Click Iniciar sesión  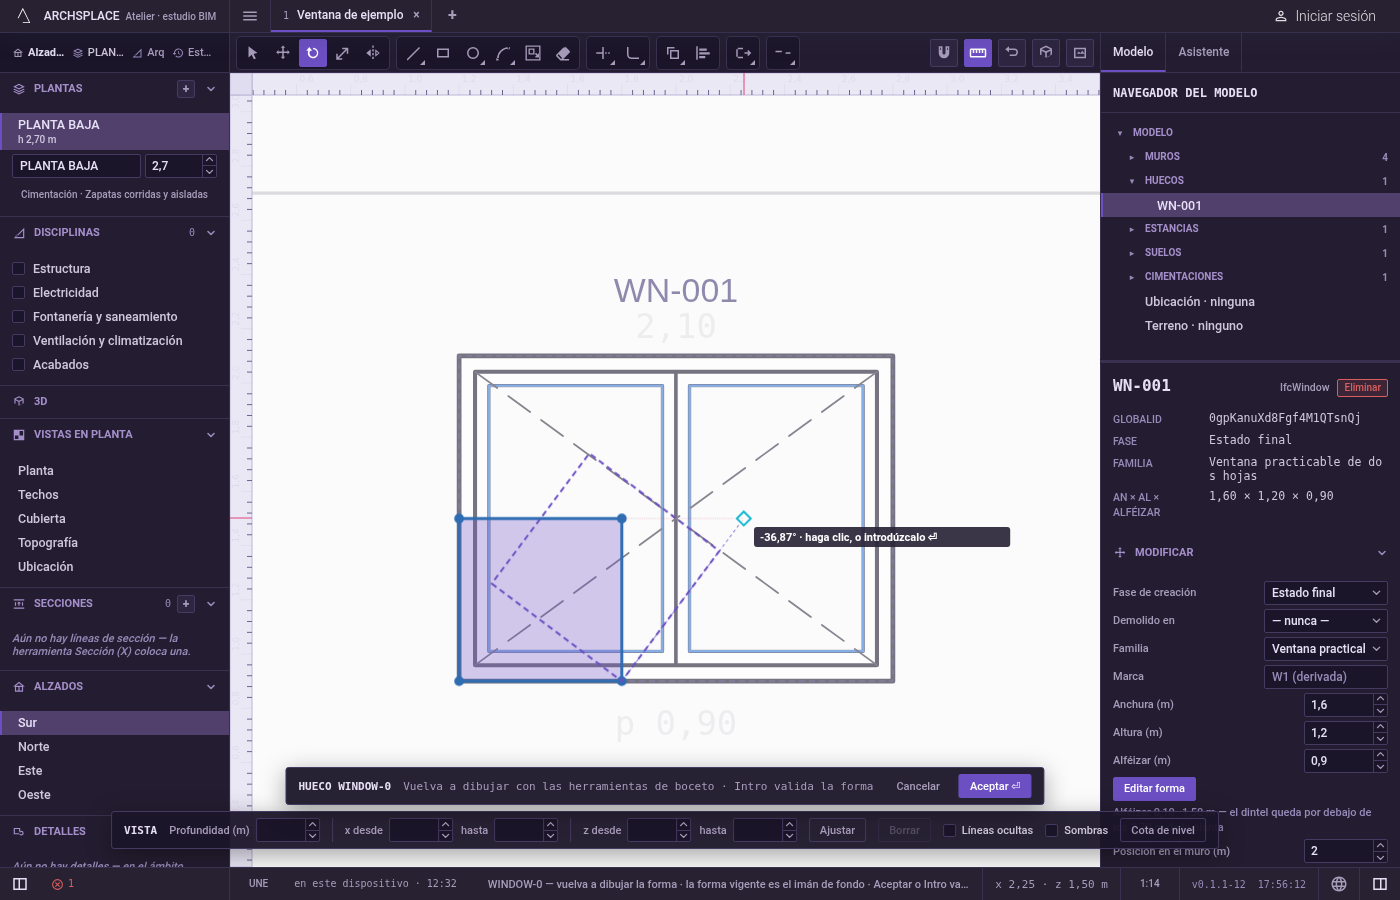pos(1325,16)
